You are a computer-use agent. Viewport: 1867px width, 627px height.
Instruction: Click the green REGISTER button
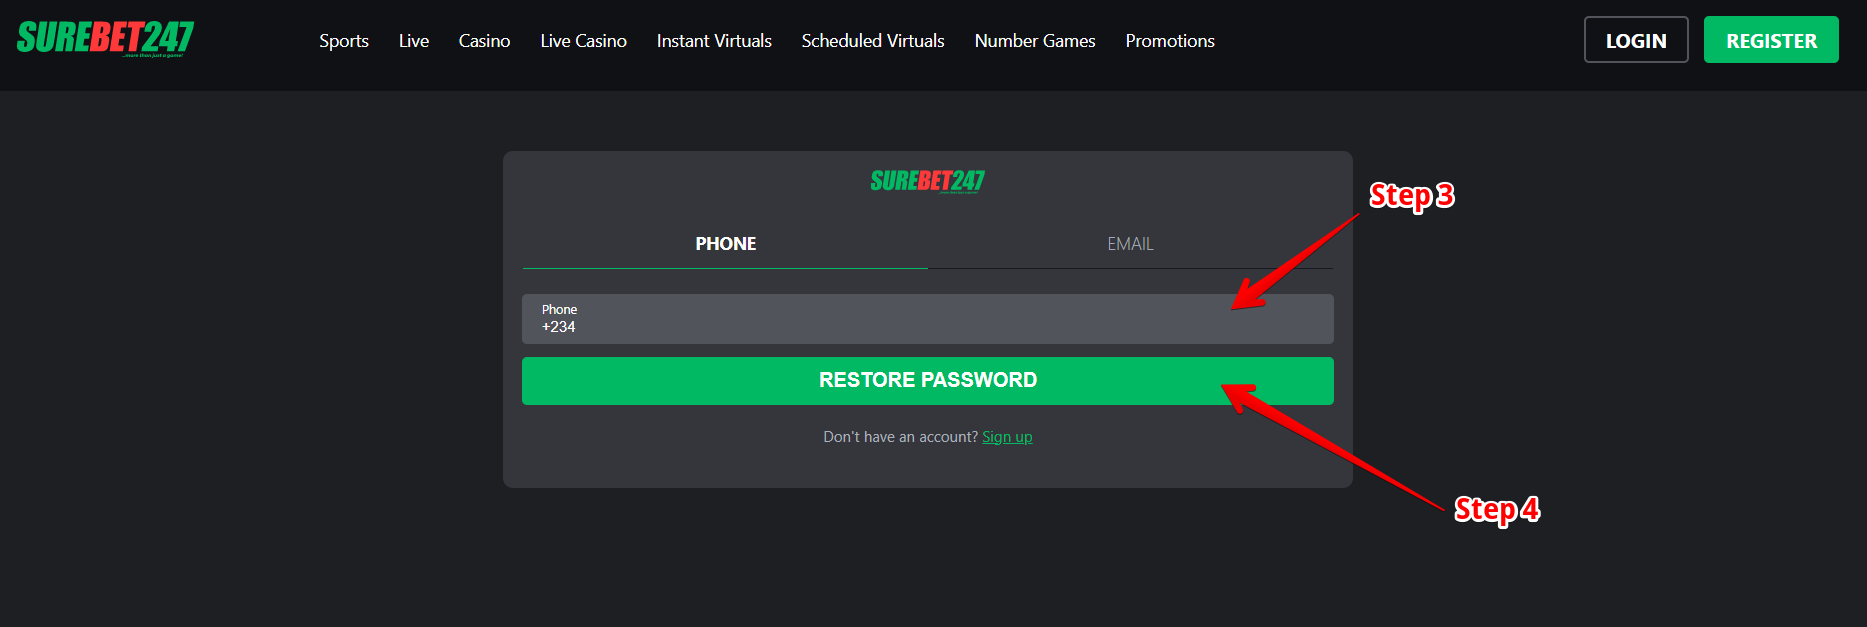[1771, 40]
